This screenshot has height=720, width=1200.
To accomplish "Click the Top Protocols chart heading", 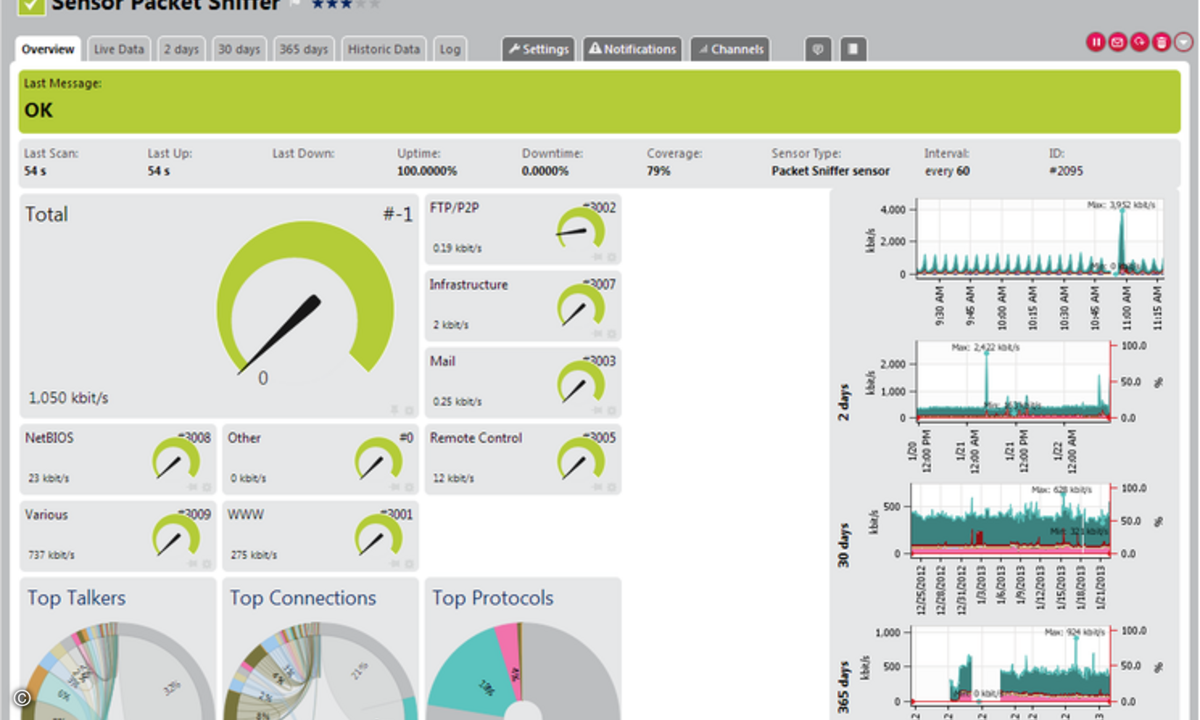I will coord(492,598).
